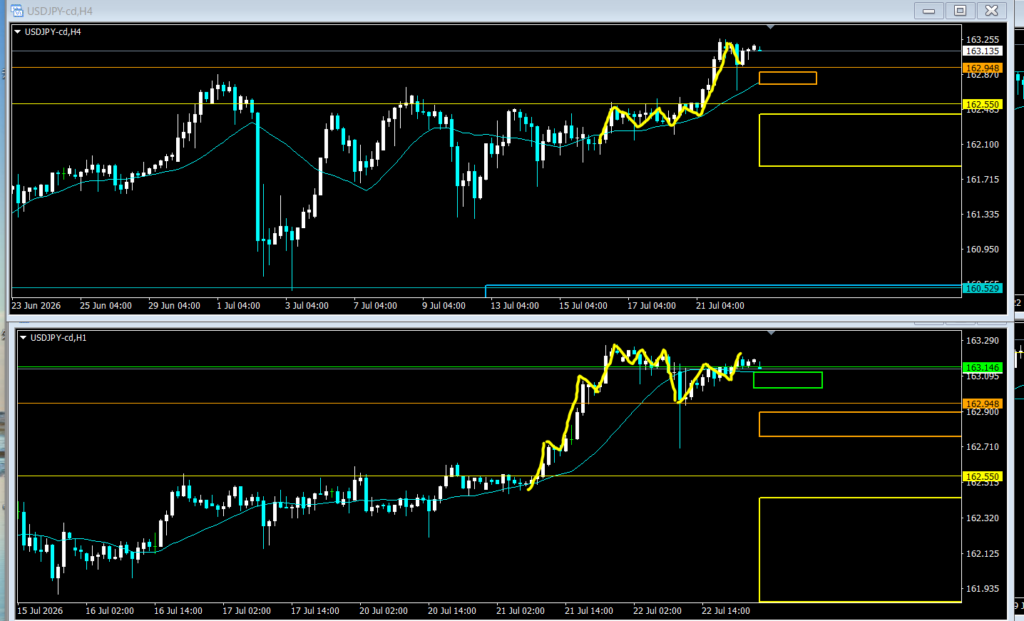1024x621 pixels.
Task: Click the 9 Jul 04:00 time label
Action: [x=443, y=306]
